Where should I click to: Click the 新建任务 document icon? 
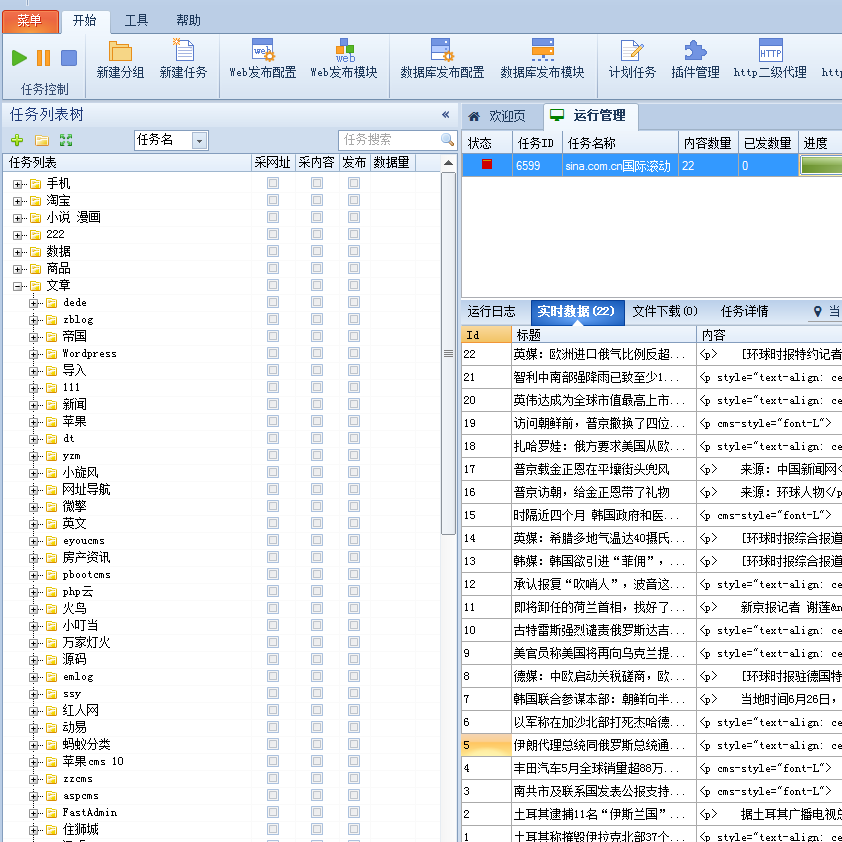[184, 51]
